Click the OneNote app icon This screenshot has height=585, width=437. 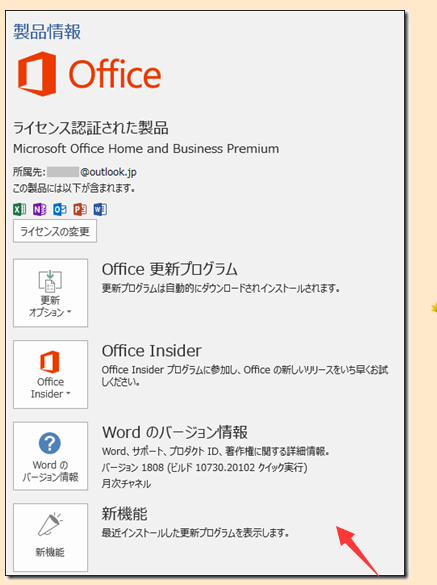[40, 209]
